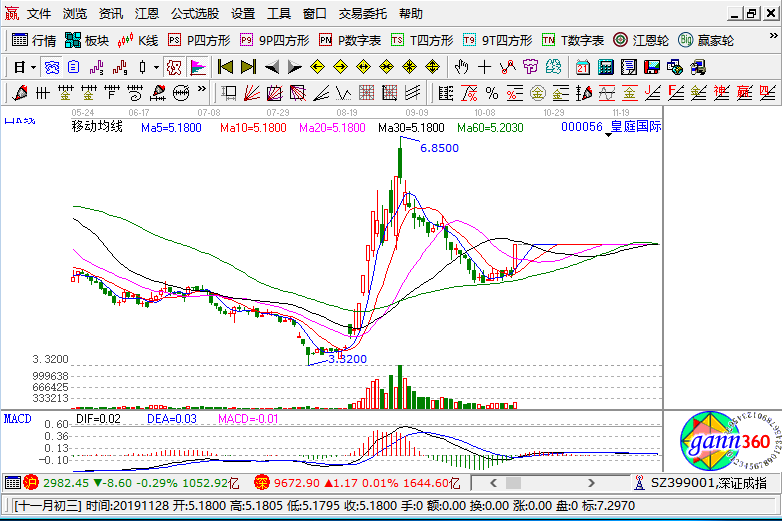
Task: Open the 板块 sector view
Action: (x=87, y=40)
